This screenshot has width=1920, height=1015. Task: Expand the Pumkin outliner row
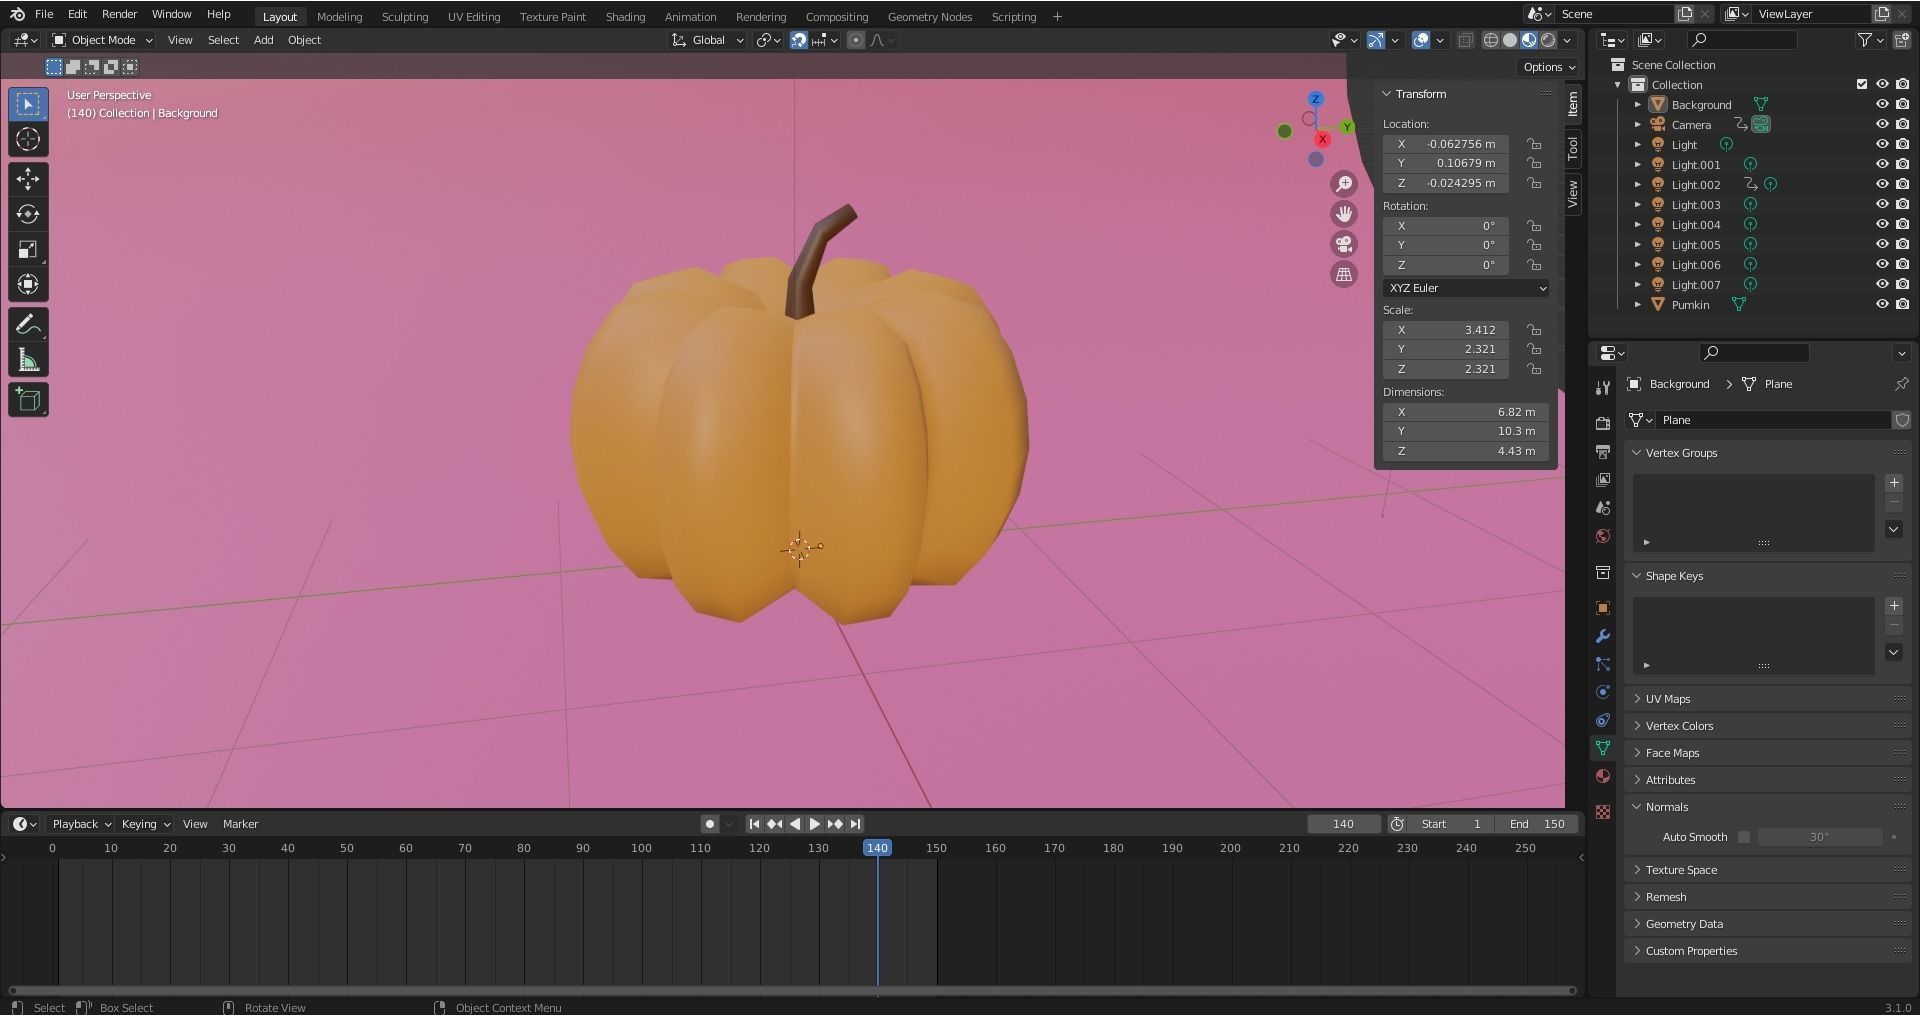(x=1637, y=304)
